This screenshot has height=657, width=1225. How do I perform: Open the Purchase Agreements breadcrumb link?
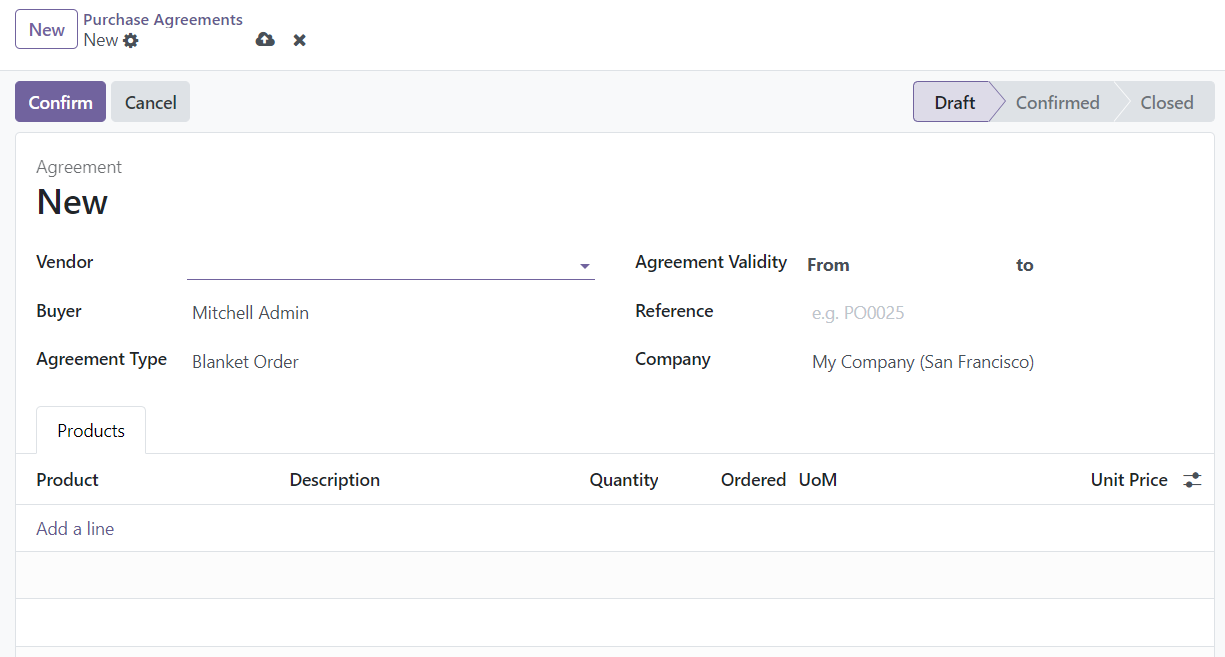(x=163, y=19)
